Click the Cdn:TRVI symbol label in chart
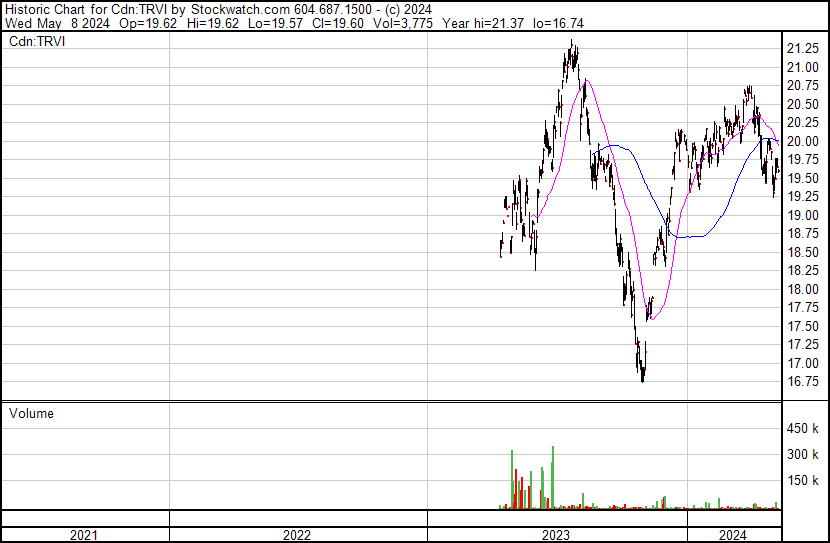The width and height of the screenshot is (830, 543). (x=37, y=41)
